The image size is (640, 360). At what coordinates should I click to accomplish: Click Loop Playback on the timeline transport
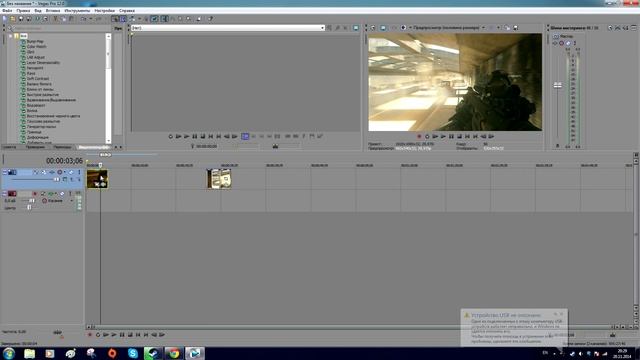coord(98,335)
